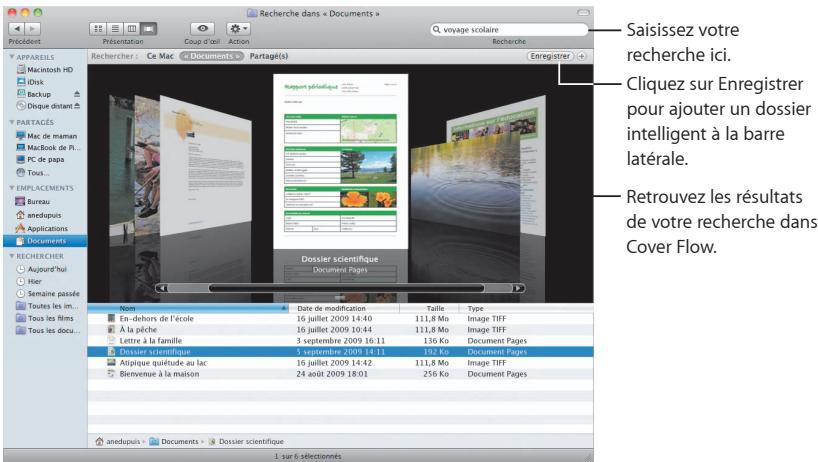Select the « Documents » search scope
Viewport: 818px width, 462px height.
tap(211, 56)
